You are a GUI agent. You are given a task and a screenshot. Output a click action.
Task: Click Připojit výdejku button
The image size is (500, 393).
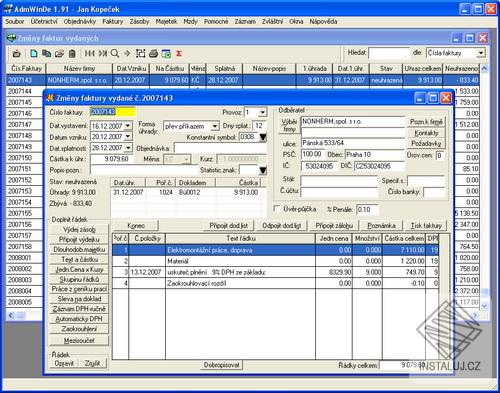click(79, 239)
